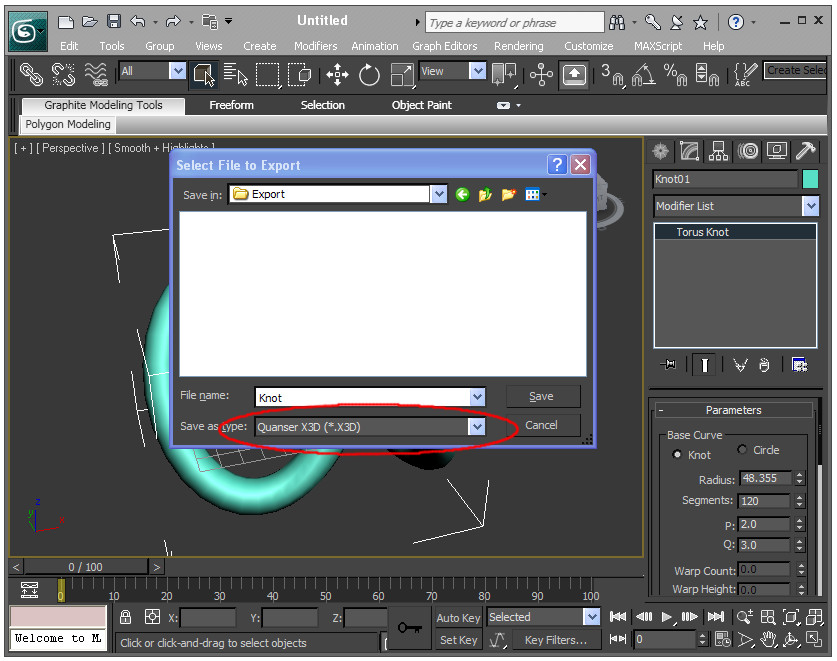Open the Save as type dropdown
The width and height of the screenshot is (837, 661).
477,426
